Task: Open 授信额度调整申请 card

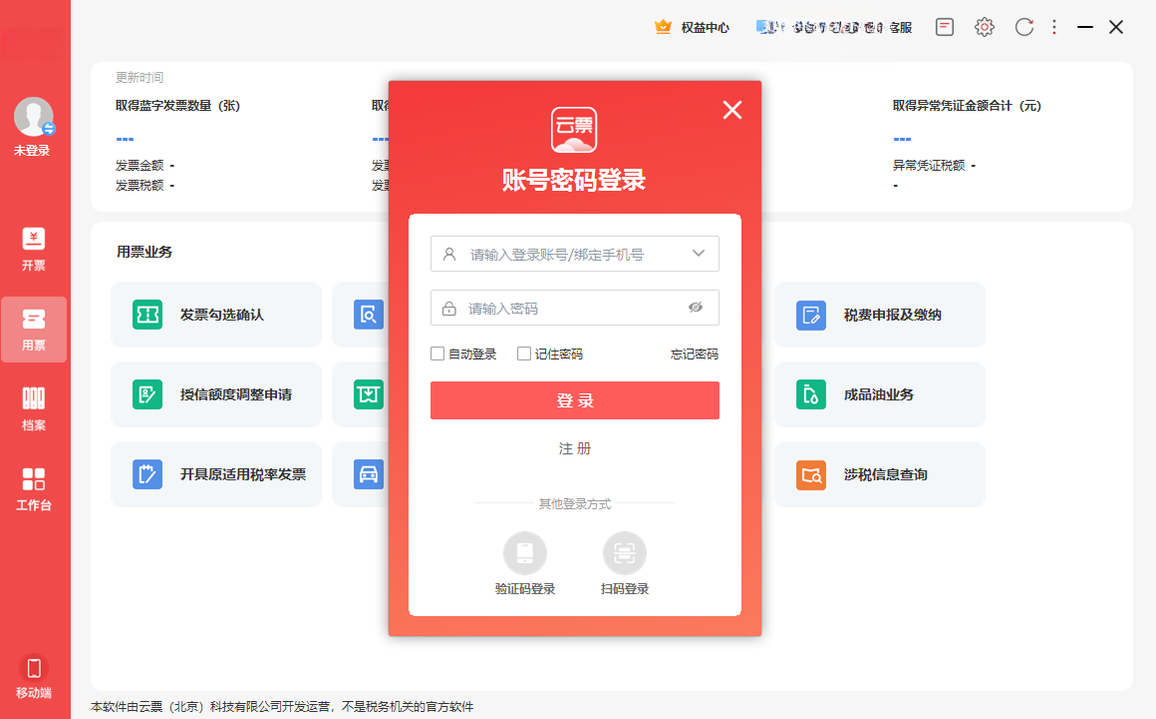Action: pos(216,395)
